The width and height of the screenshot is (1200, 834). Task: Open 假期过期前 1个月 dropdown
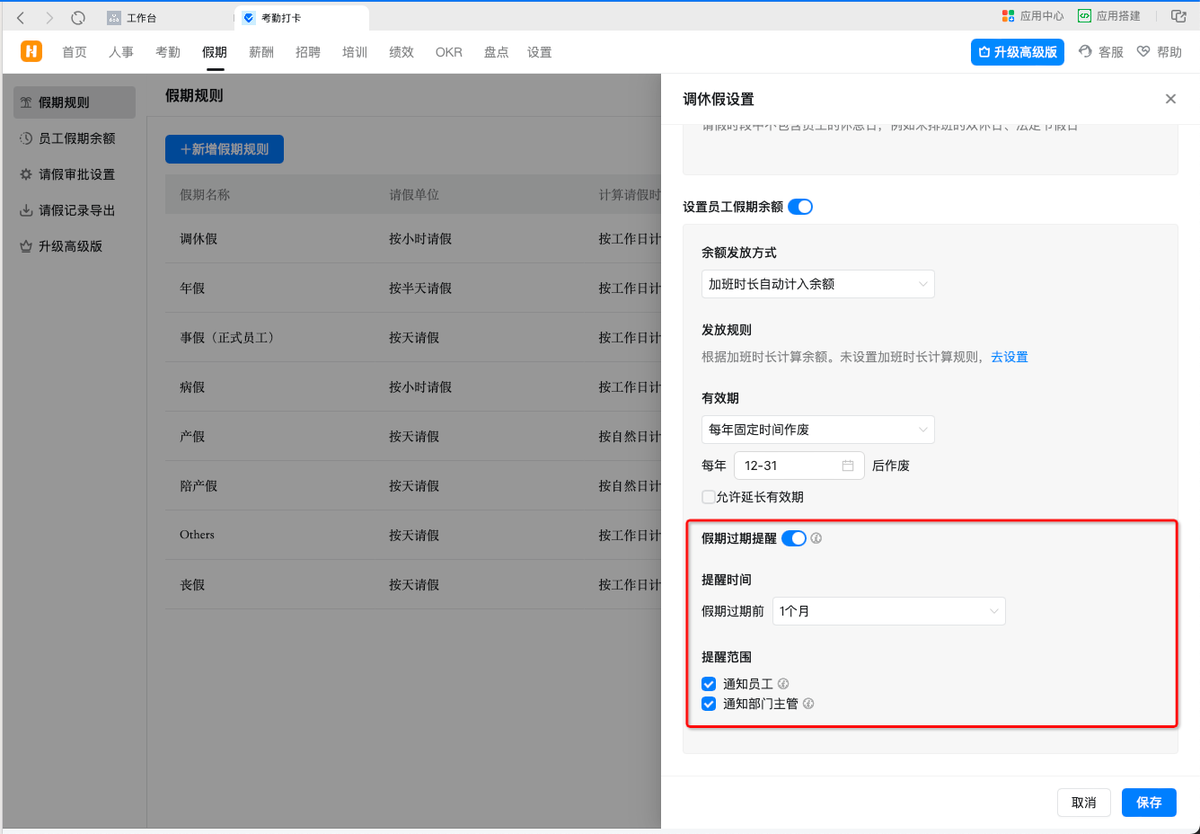tap(888, 611)
